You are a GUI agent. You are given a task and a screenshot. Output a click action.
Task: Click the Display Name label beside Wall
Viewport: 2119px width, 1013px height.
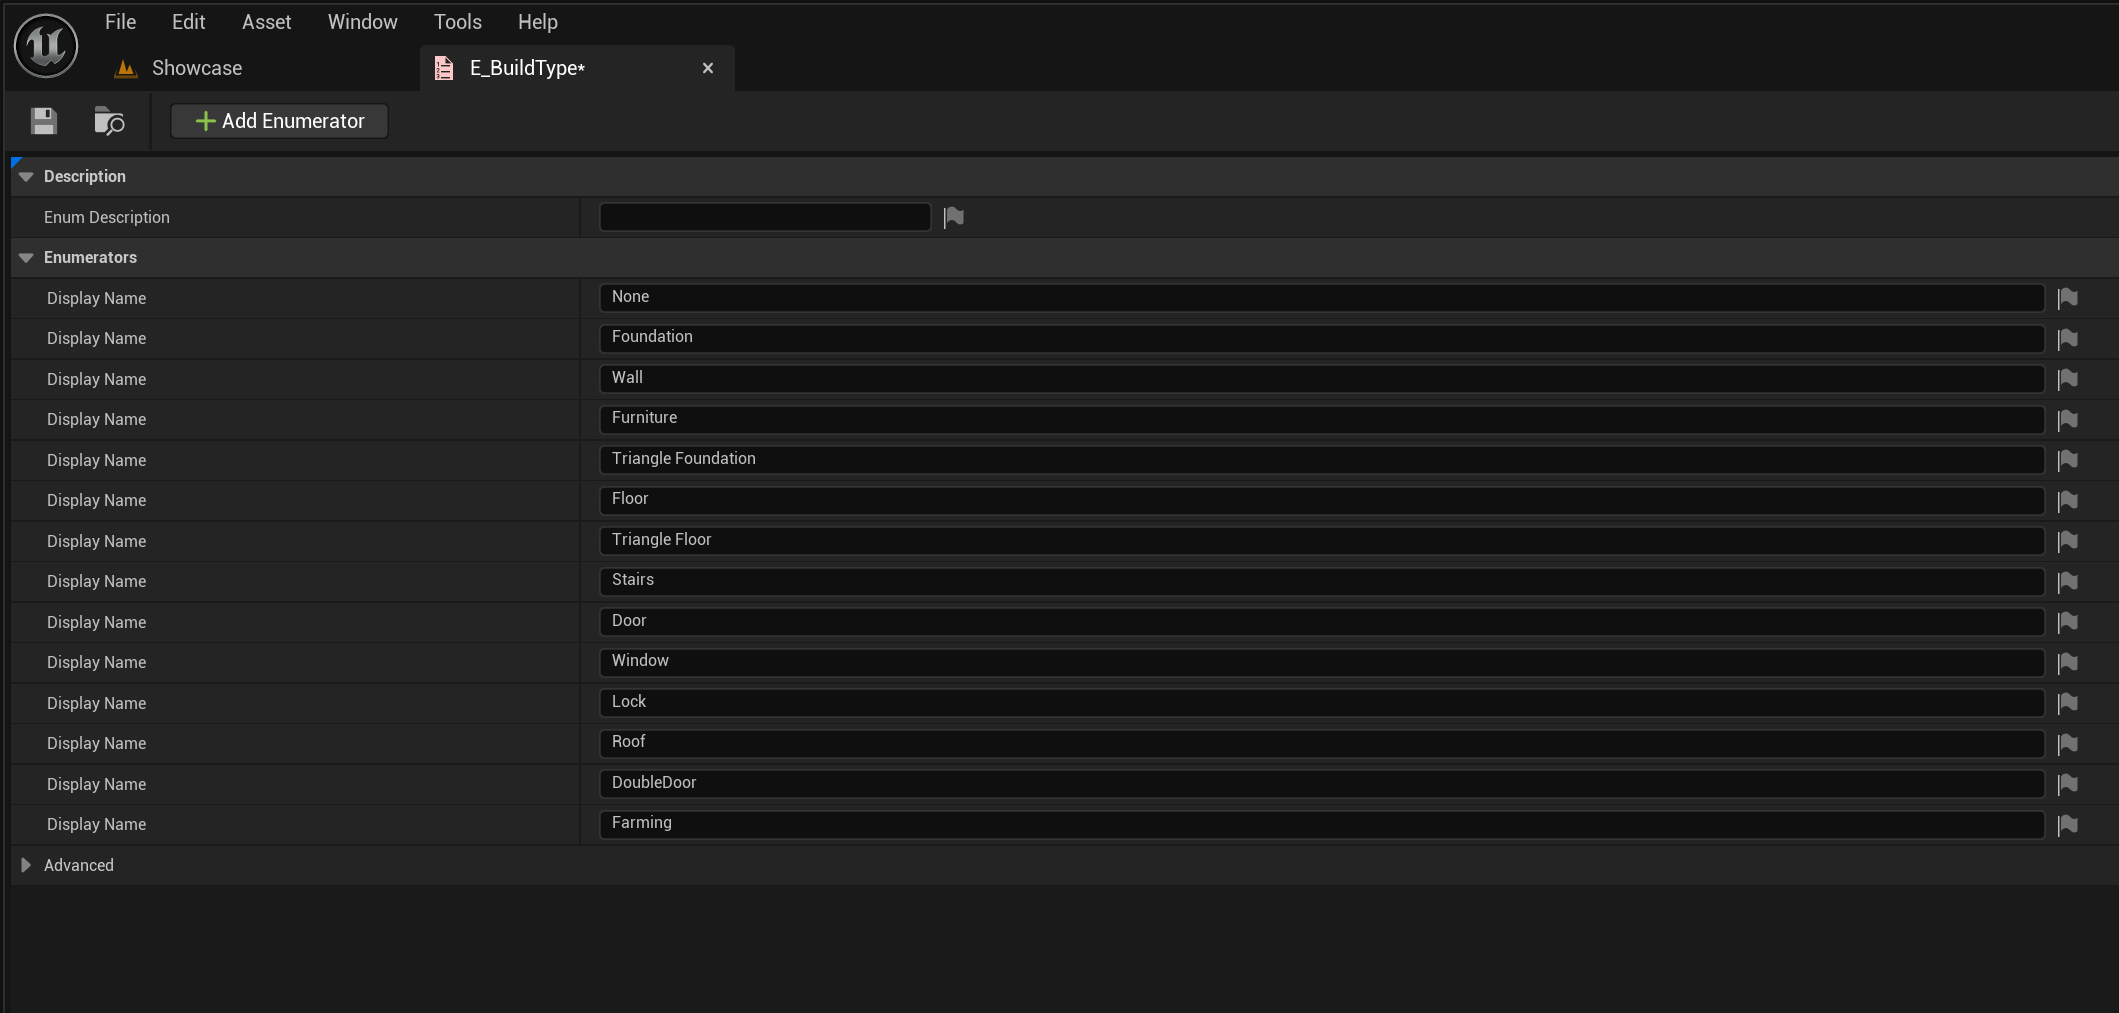(x=96, y=379)
